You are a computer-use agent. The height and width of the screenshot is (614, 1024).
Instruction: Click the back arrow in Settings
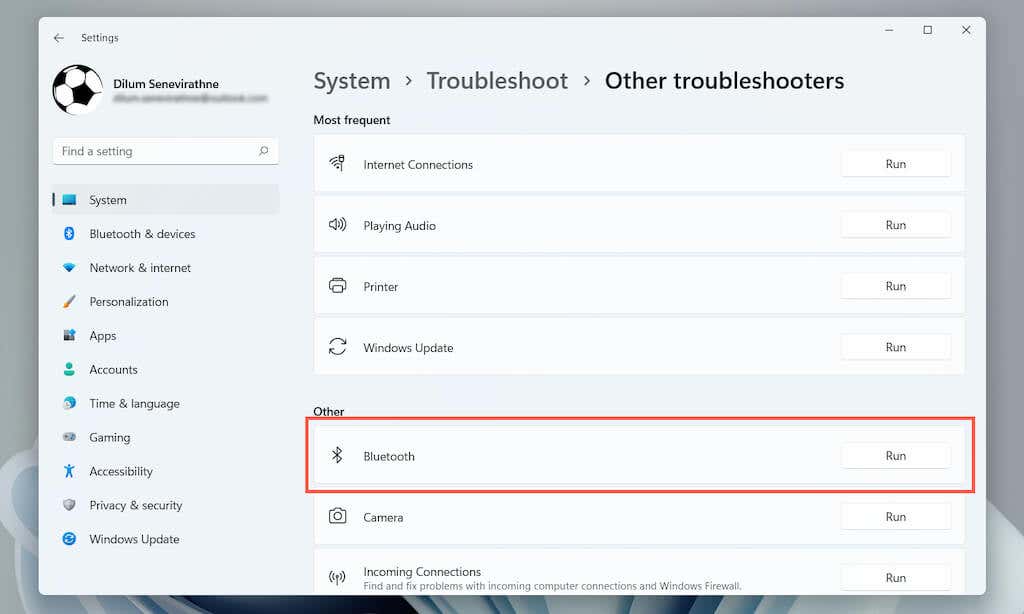coord(59,38)
